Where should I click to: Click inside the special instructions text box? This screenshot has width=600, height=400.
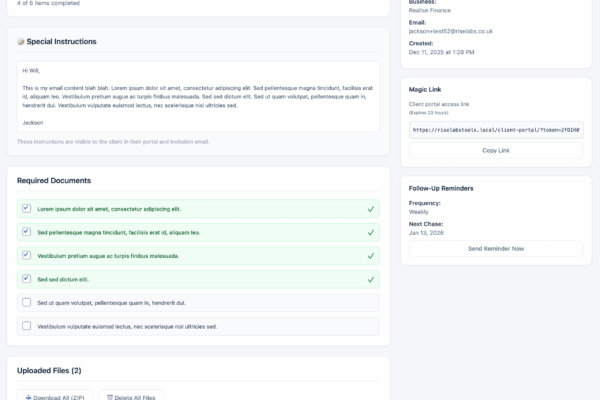tap(198, 96)
